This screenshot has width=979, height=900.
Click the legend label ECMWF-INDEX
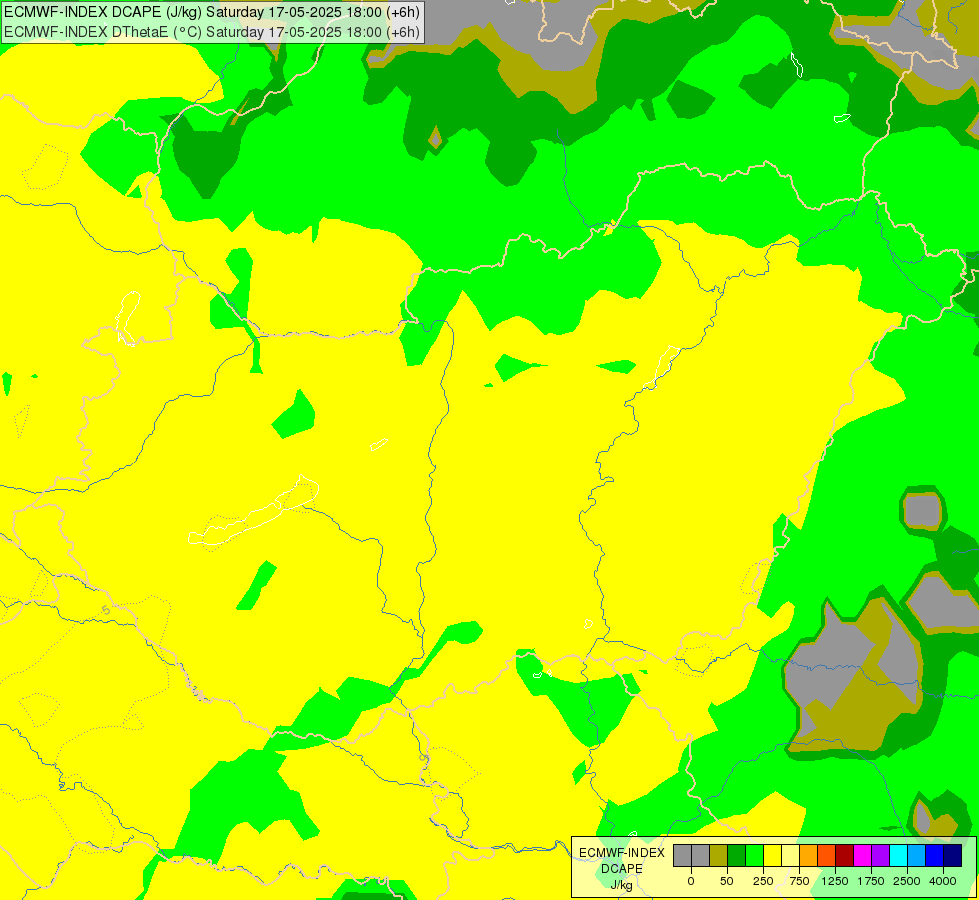click(x=622, y=853)
